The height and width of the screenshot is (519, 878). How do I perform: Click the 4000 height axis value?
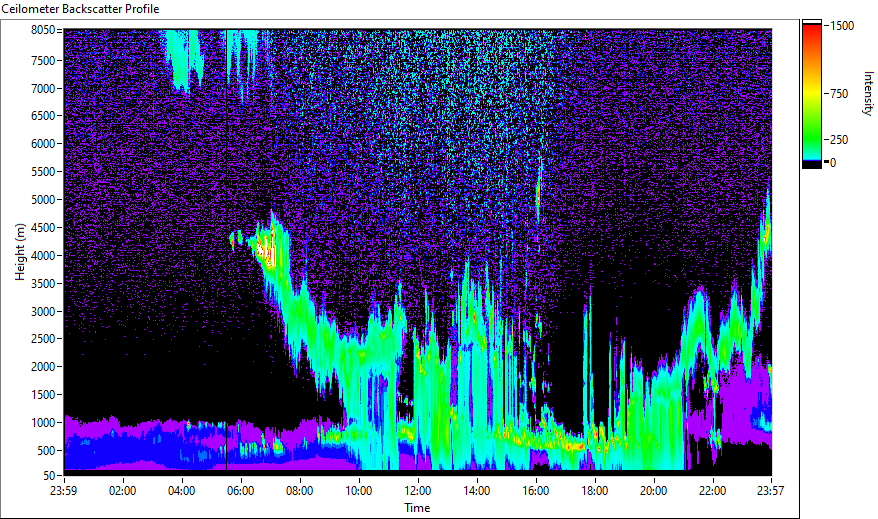43,256
